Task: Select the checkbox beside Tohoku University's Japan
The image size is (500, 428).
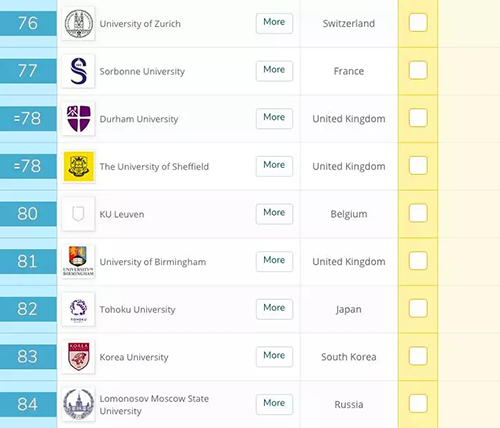Action: 418,308
